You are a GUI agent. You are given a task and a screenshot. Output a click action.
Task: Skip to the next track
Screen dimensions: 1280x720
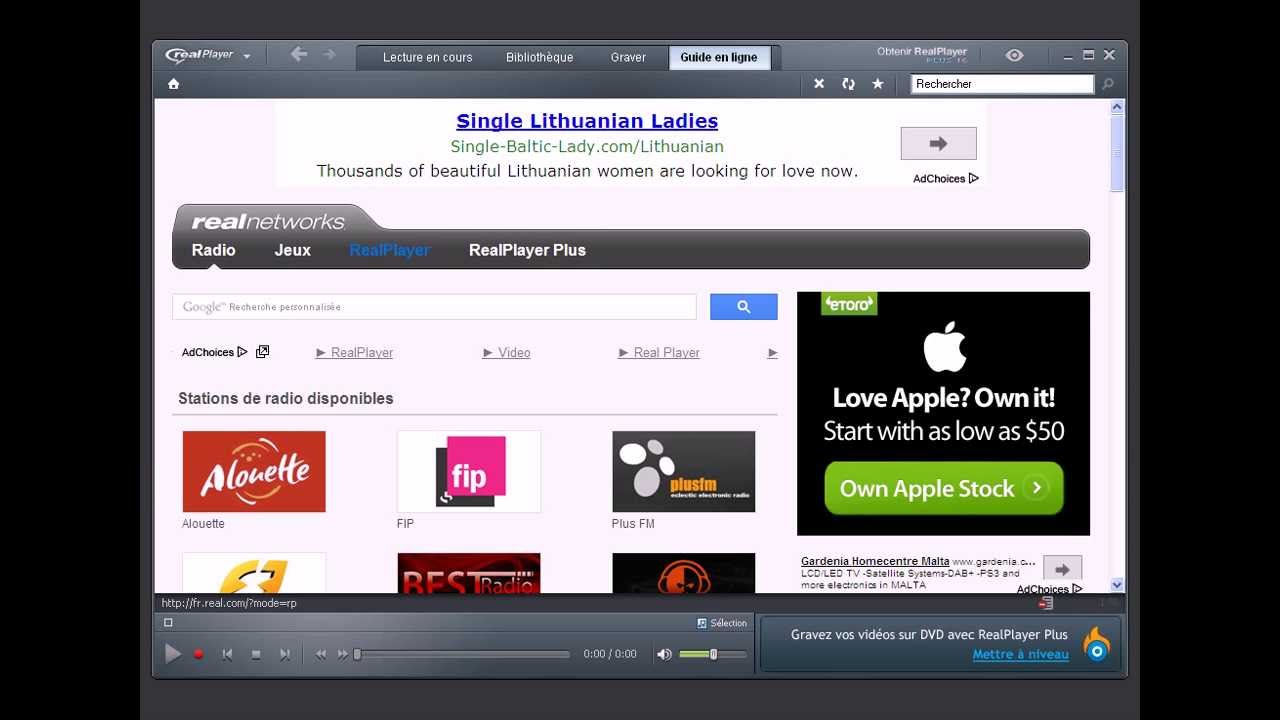(x=285, y=654)
